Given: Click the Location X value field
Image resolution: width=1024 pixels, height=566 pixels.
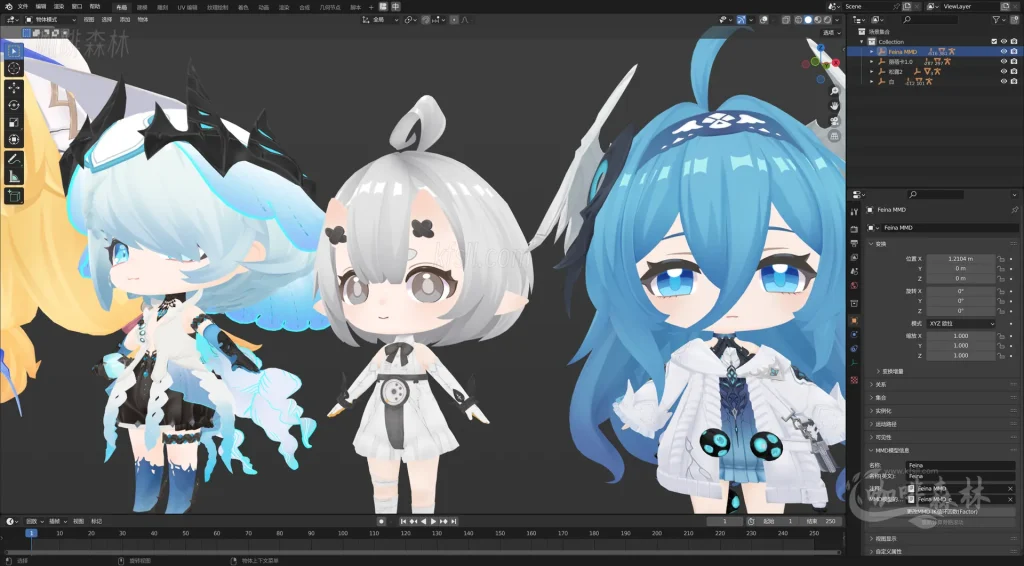Looking at the screenshot, I should [961, 259].
